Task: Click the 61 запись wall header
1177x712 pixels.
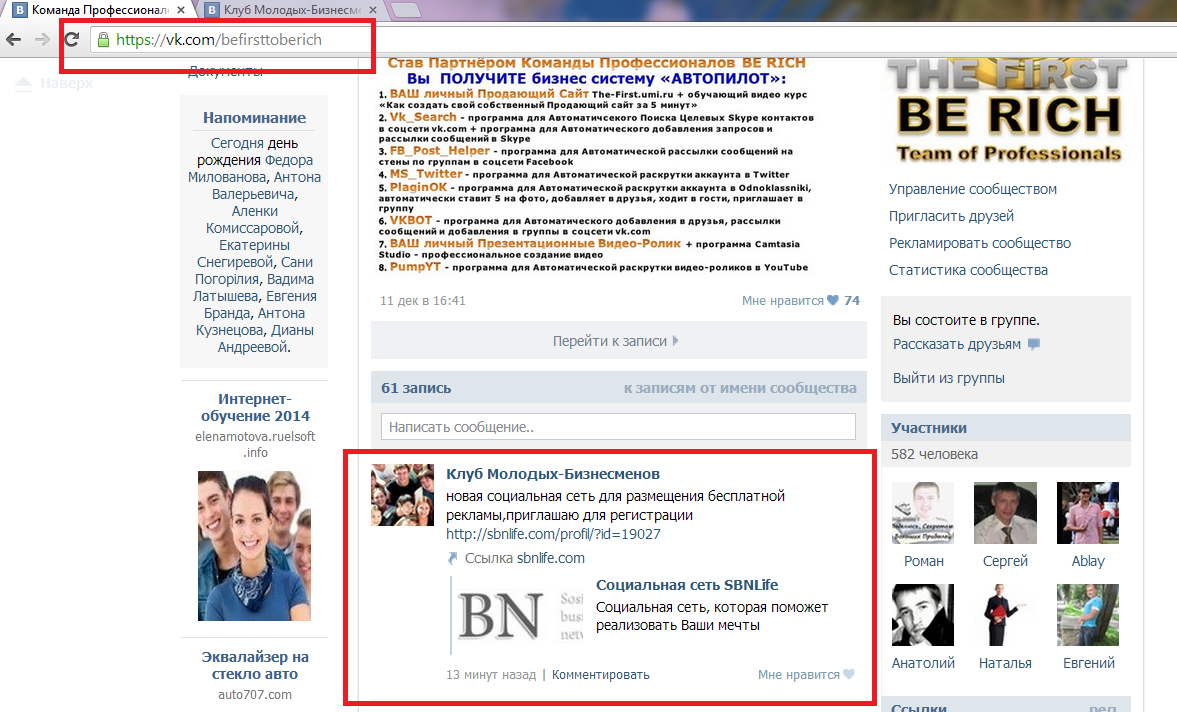Action: 416,388
